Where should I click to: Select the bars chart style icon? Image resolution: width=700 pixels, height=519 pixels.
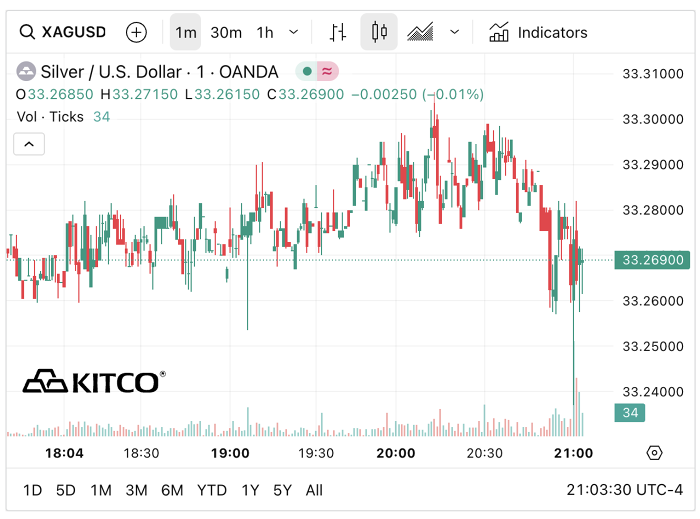tap(338, 32)
